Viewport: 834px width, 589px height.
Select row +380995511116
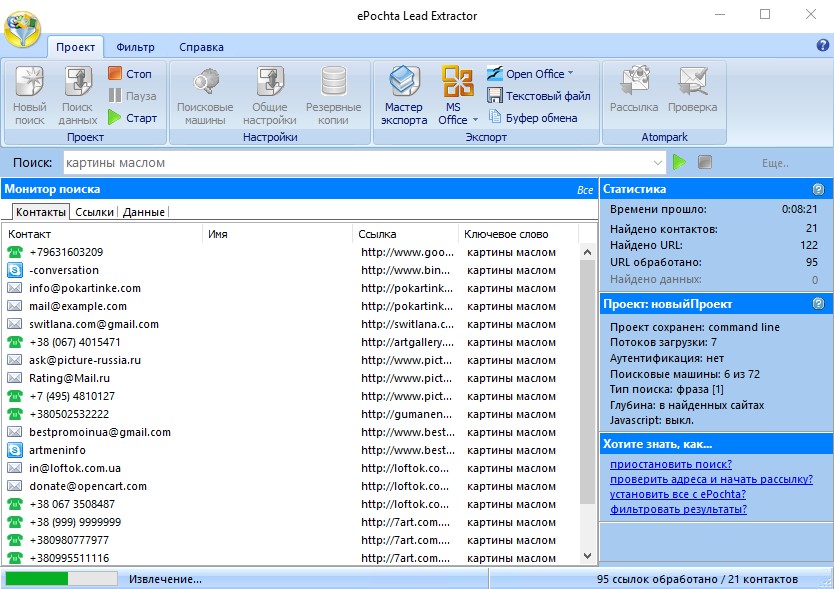click(290, 558)
